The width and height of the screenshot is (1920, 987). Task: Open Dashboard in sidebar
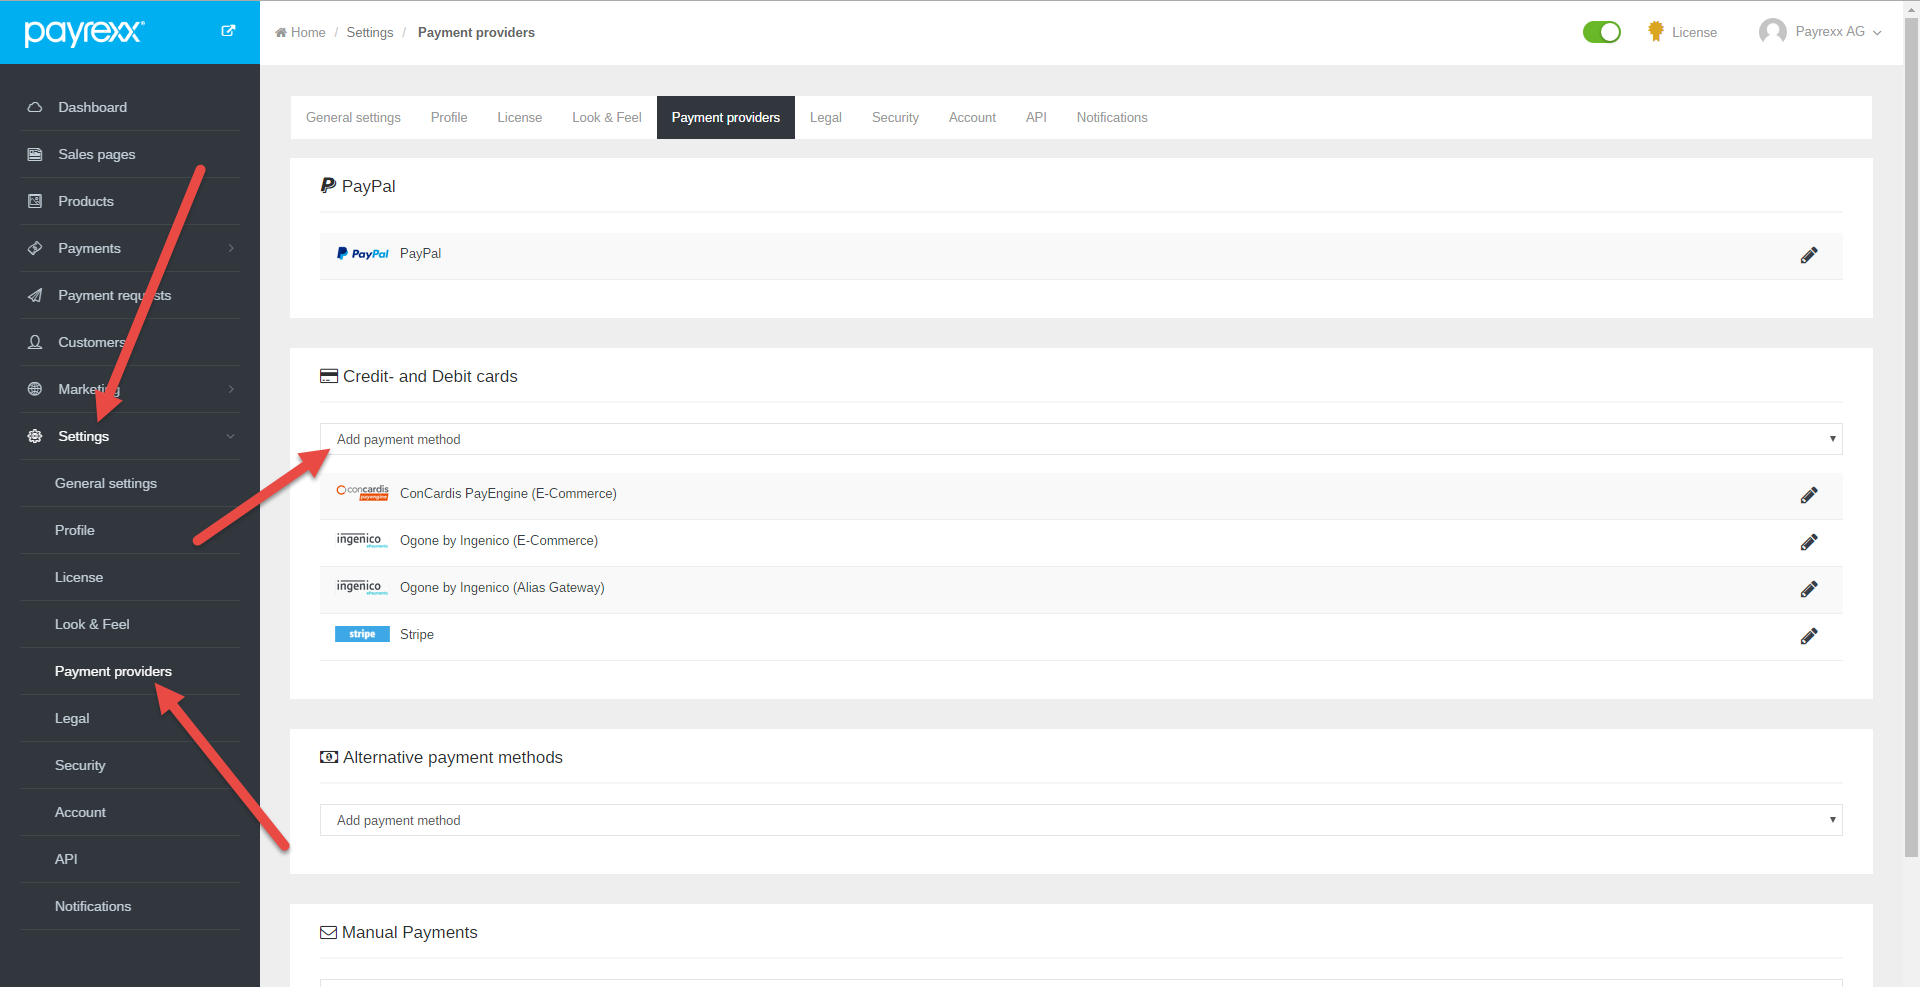coord(92,107)
